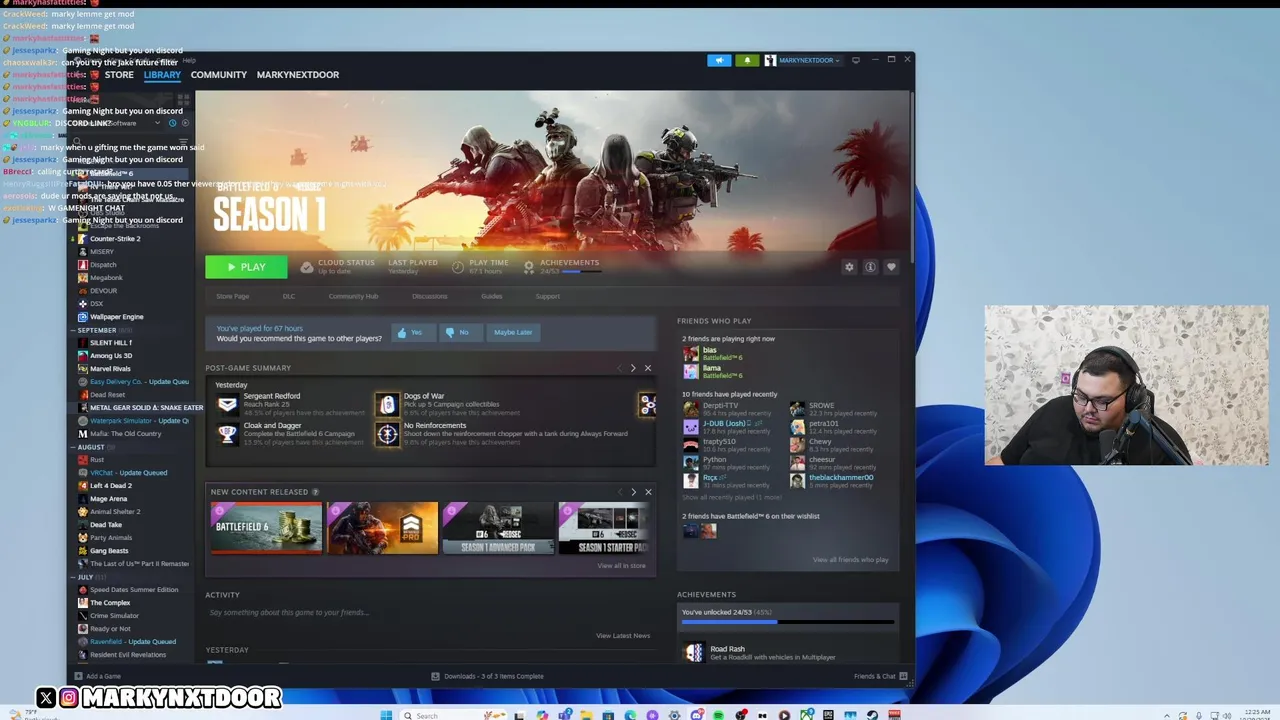Open Season 1 Starter Pack thumbnail
This screenshot has width=1280, height=720.
click(x=604, y=528)
